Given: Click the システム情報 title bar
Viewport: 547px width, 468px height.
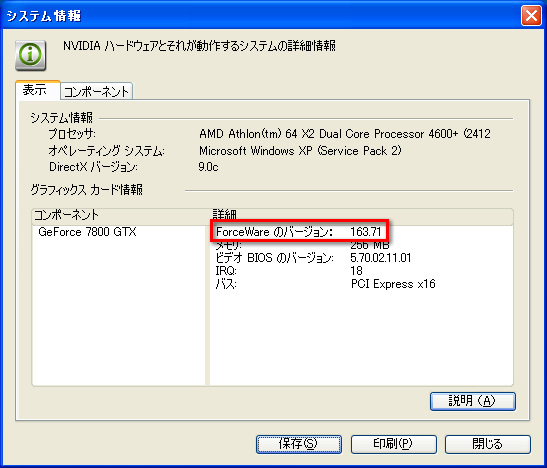Looking at the screenshot, I should coord(262,16).
